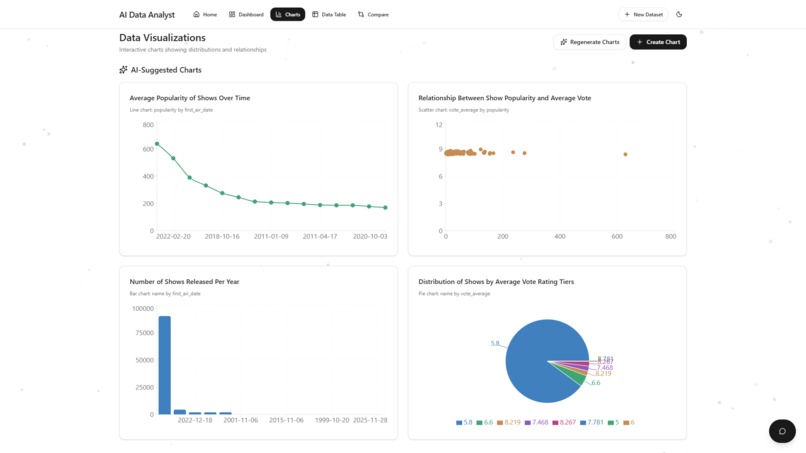
Task: Select the 7.468 legend entry
Action: [x=536, y=423]
